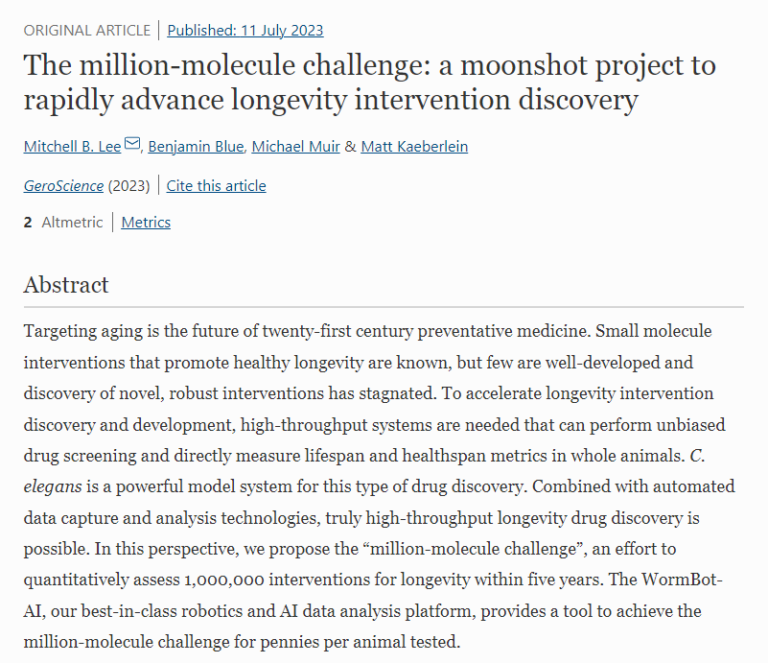This screenshot has height=663, width=768.
Task: Open the article Metrics link
Action: [x=146, y=222]
